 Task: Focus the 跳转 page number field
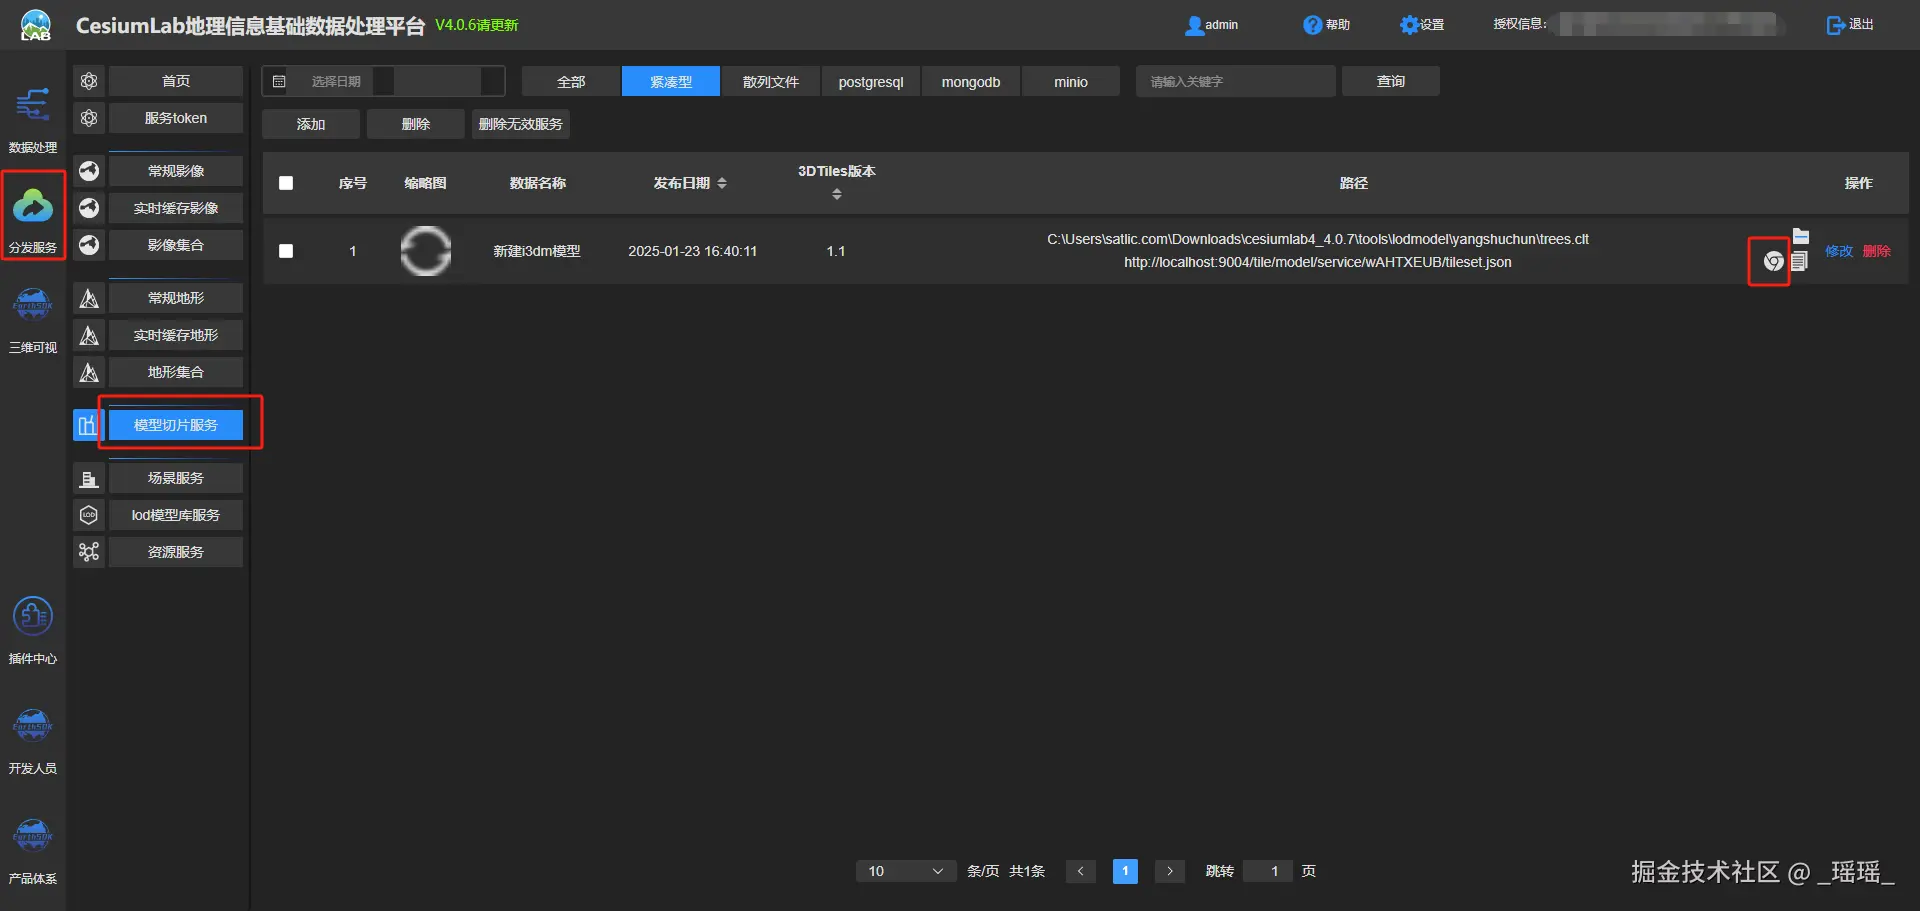point(1268,871)
